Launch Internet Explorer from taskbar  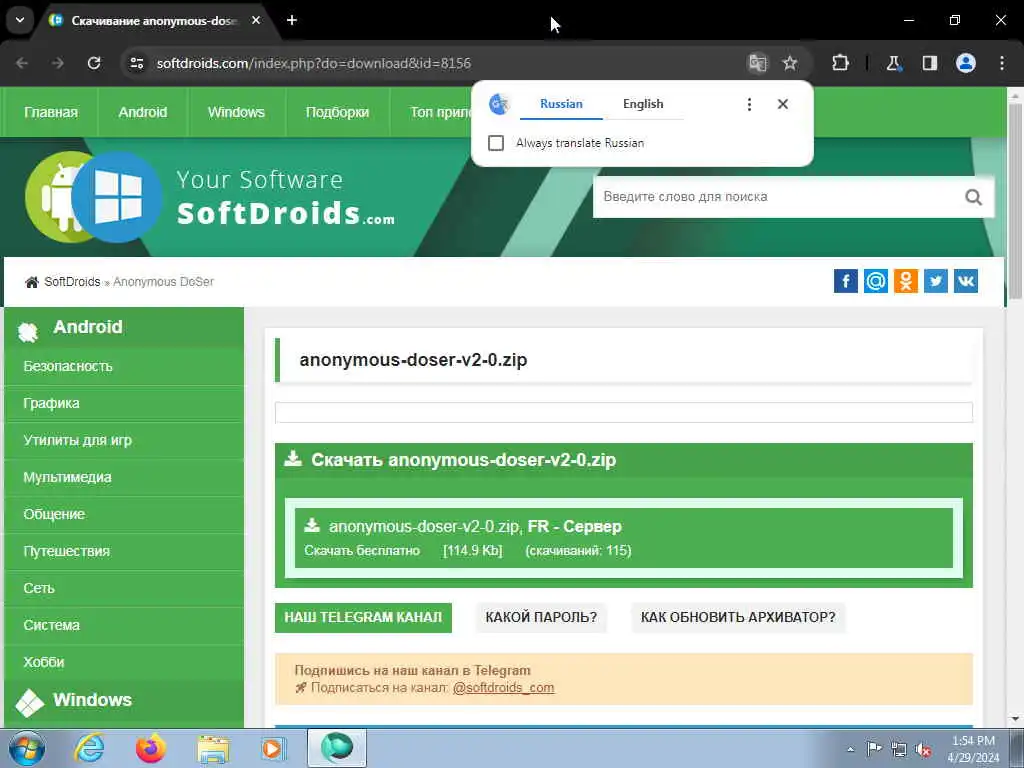point(89,748)
